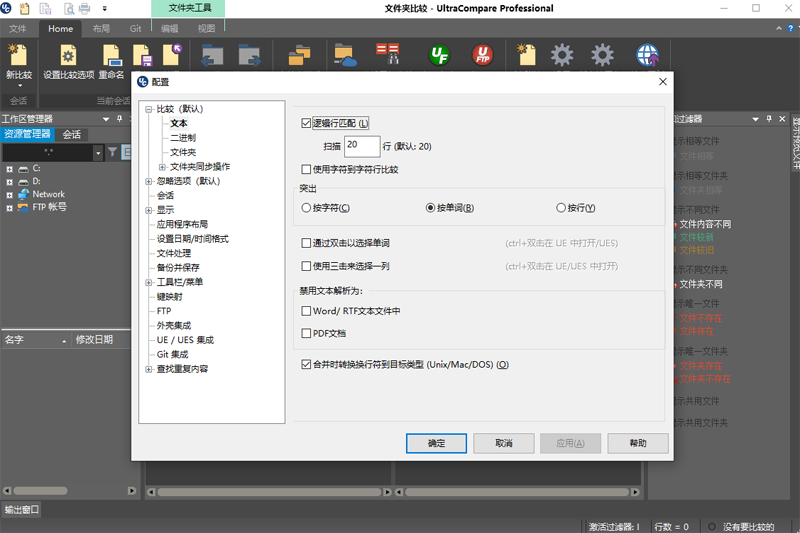
Task: Pin the workspace manager (工作区管理器) panel
Action: pos(119,118)
